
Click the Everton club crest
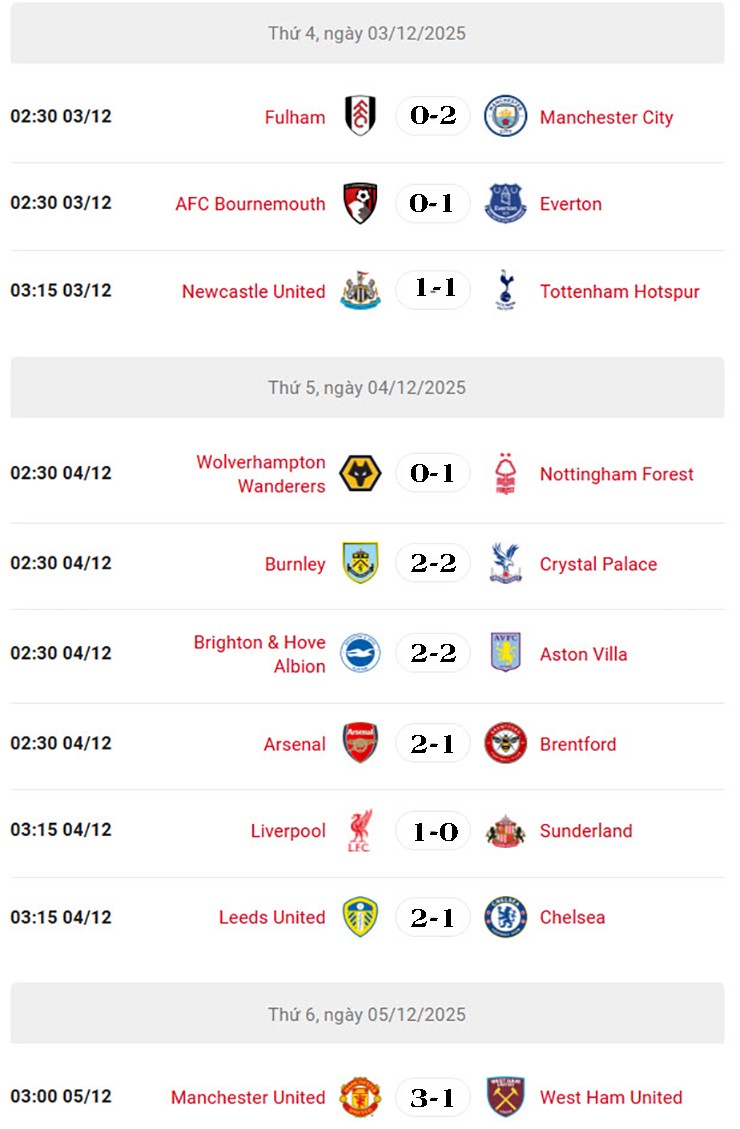click(505, 203)
